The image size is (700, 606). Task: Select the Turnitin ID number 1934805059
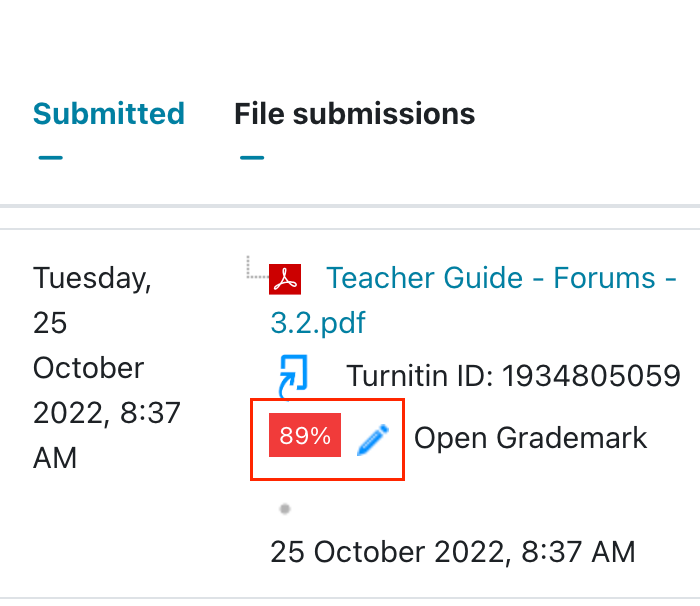click(x=591, y=376)
